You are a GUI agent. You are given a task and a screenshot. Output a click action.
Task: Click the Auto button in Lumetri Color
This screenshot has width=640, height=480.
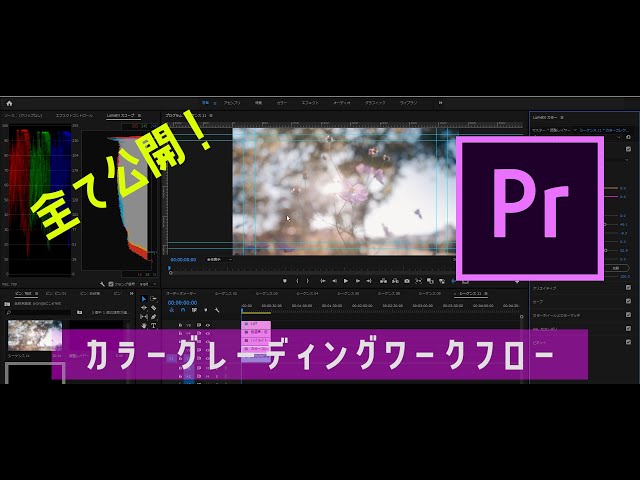click(x=616, y=268)
